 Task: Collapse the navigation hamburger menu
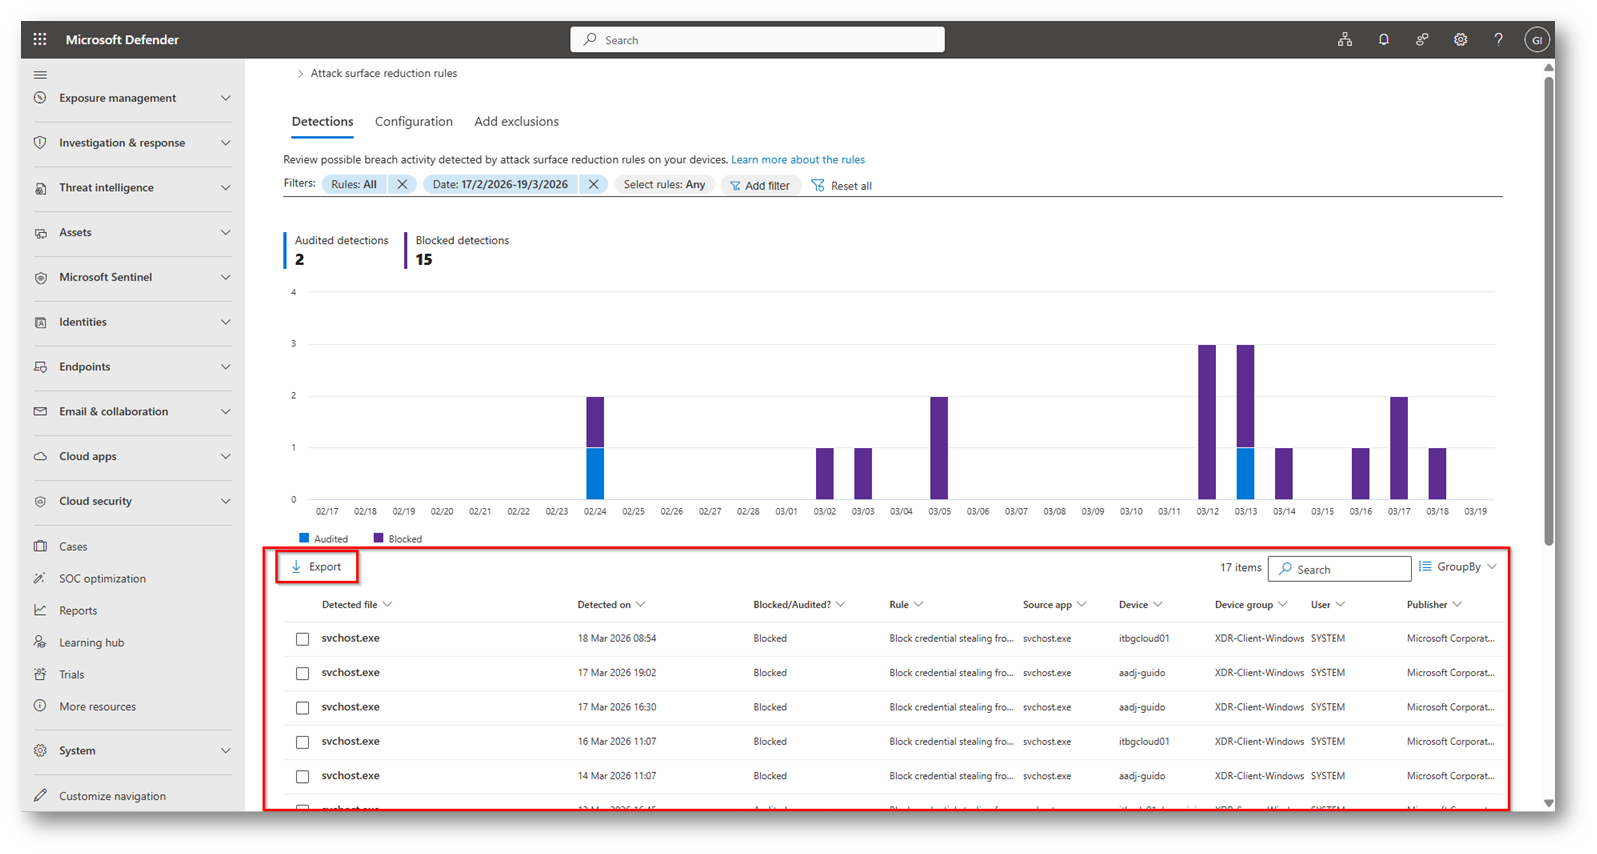[x=40, y=75]
